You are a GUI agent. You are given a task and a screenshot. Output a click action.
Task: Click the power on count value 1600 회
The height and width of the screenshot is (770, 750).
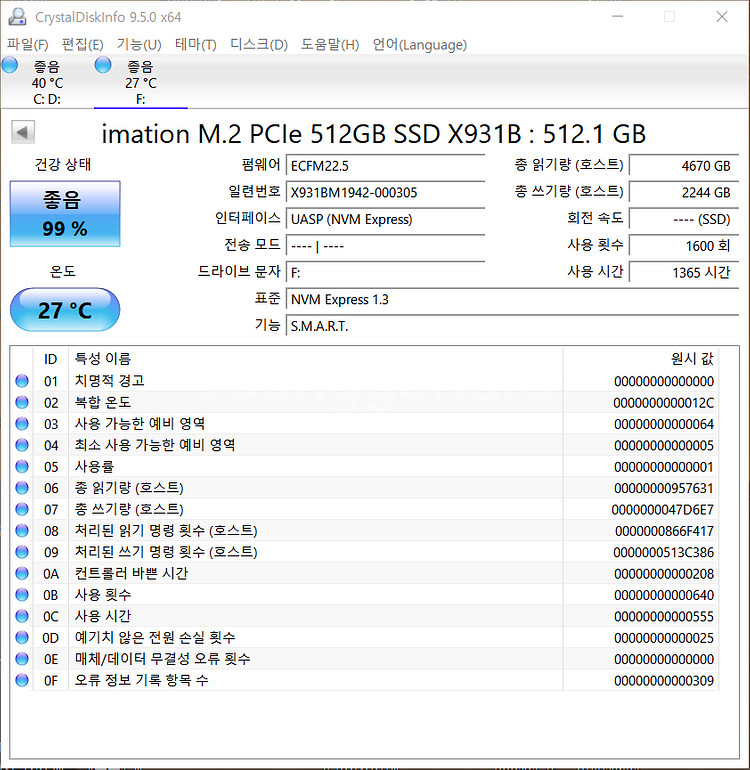coord(684,246)
